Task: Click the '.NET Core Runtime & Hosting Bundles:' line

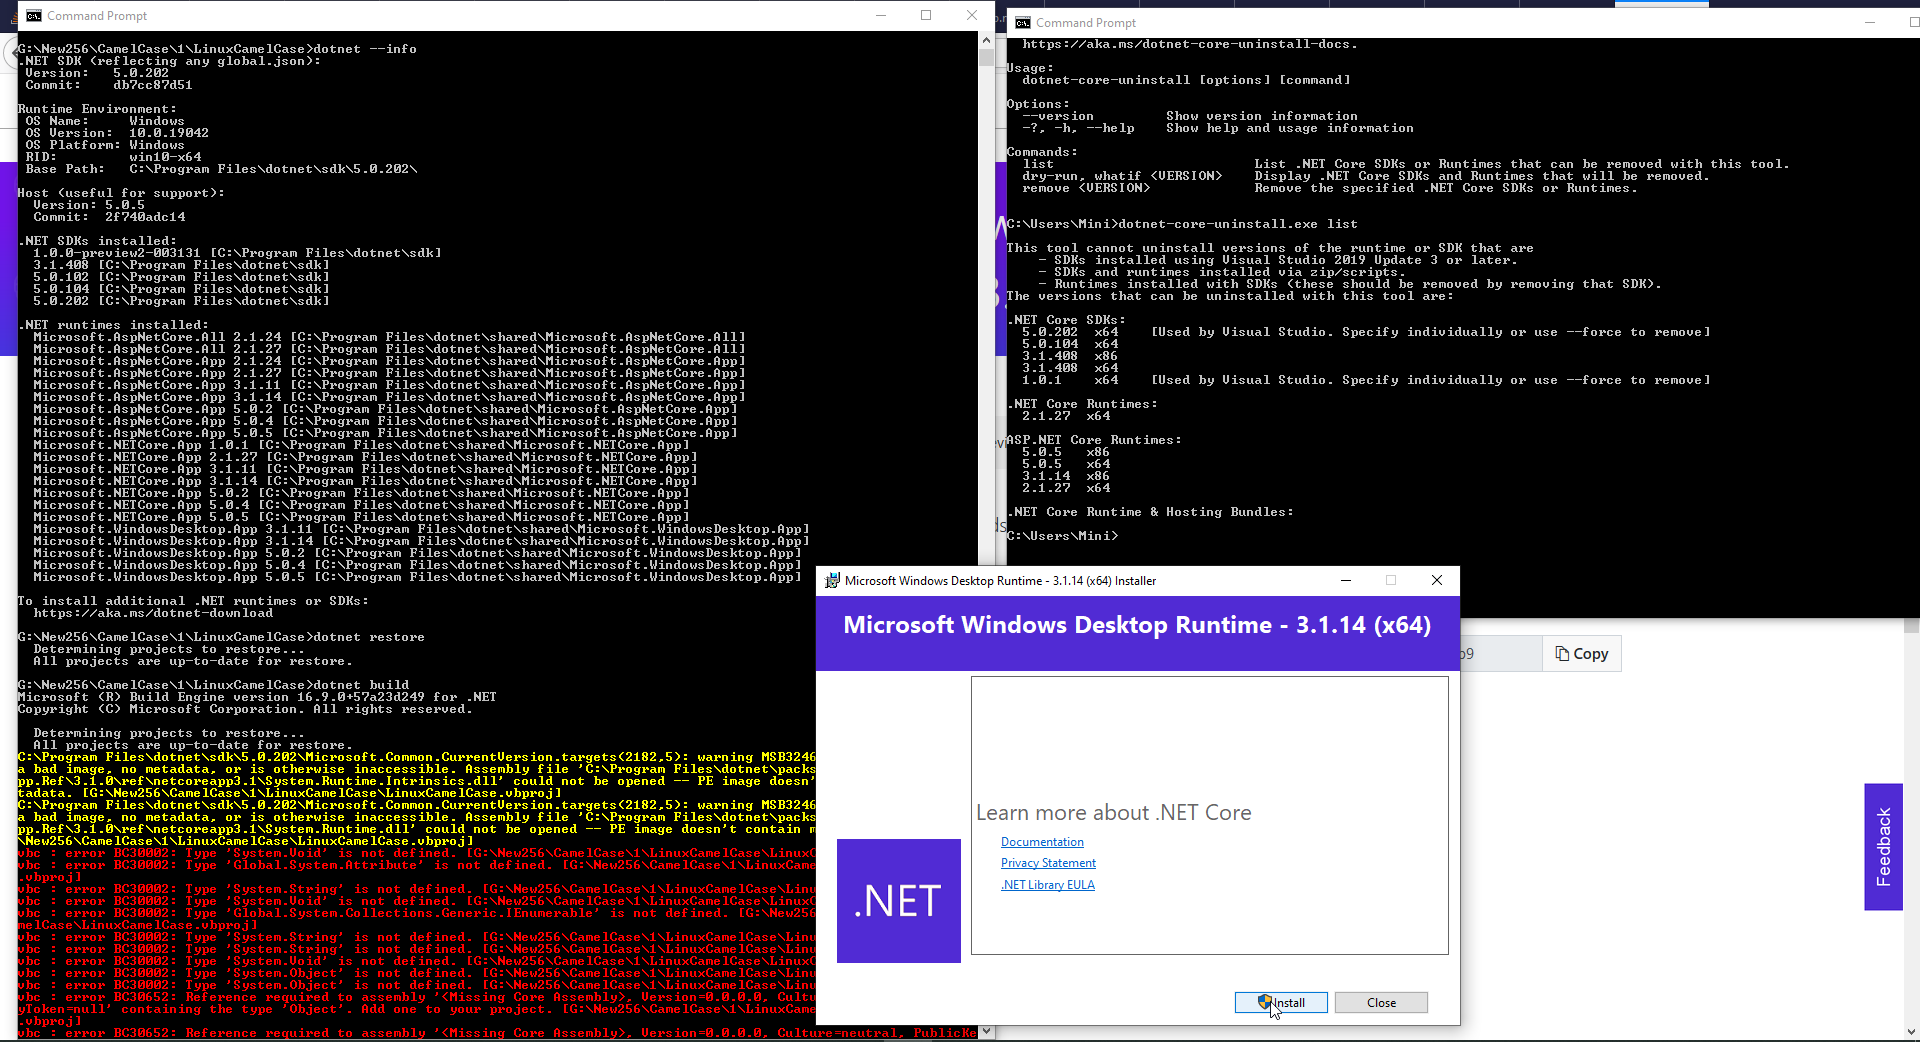Action: [1150, 512]
